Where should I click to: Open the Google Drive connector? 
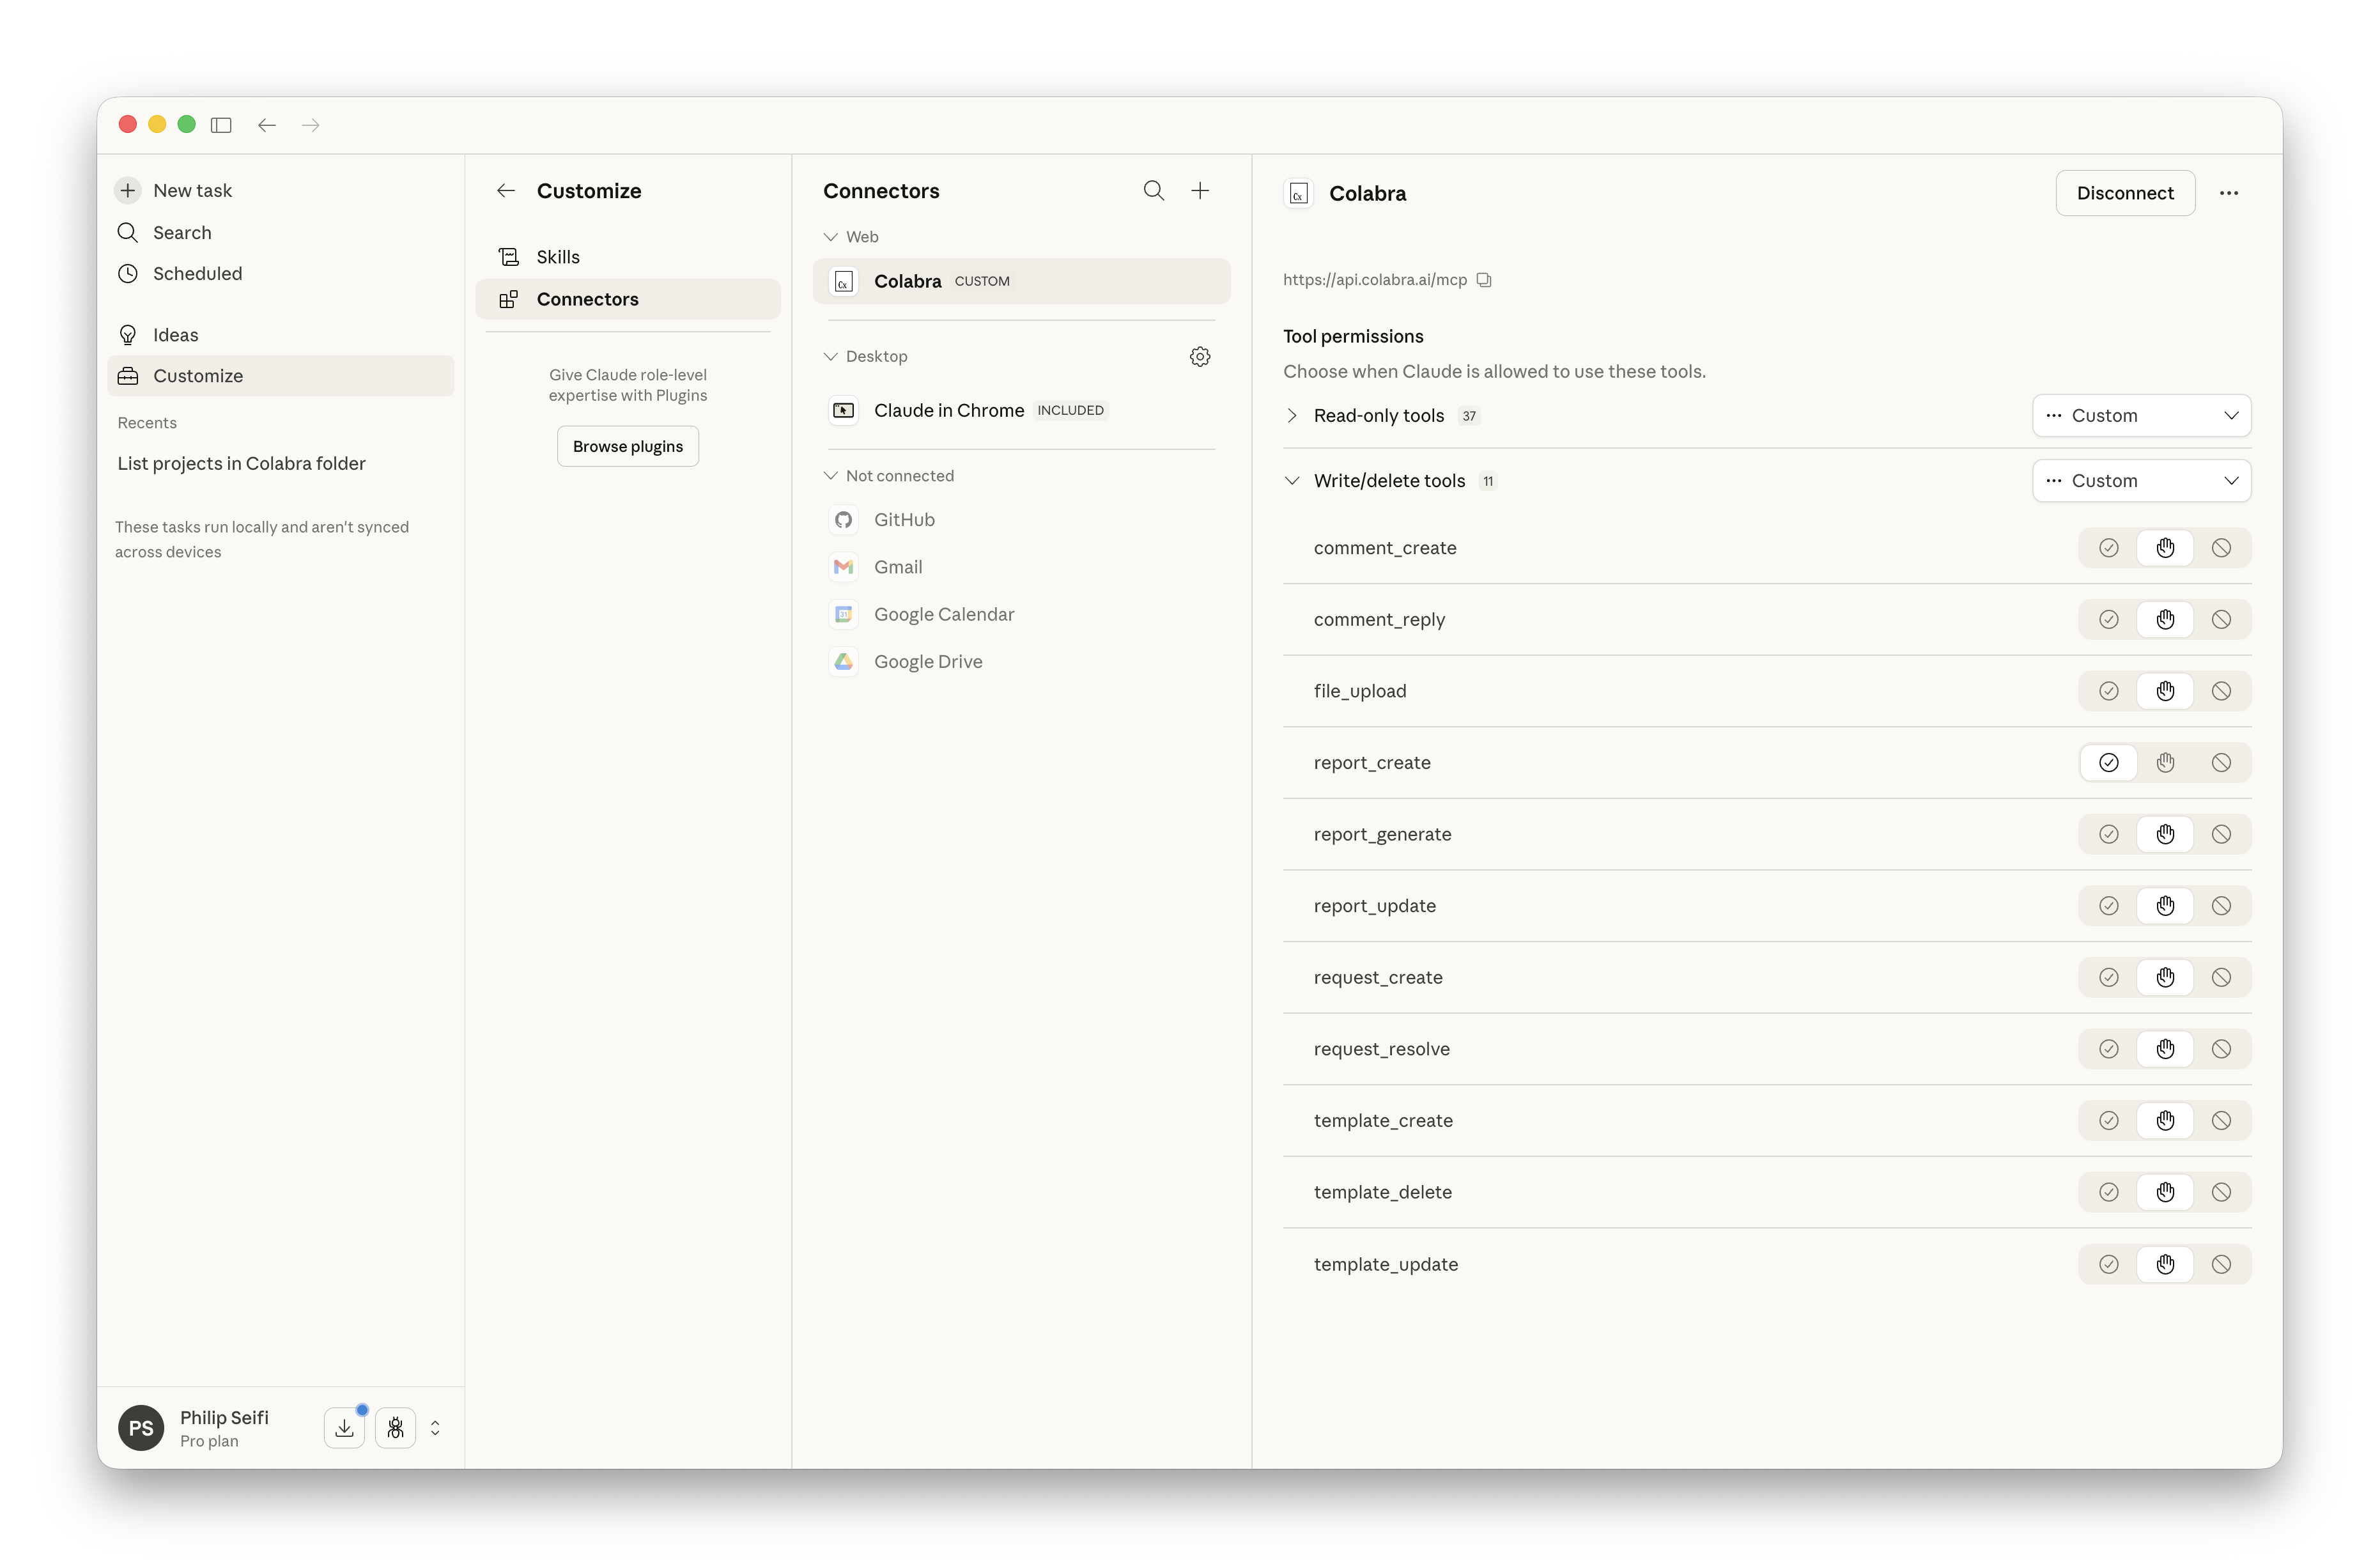927,662
